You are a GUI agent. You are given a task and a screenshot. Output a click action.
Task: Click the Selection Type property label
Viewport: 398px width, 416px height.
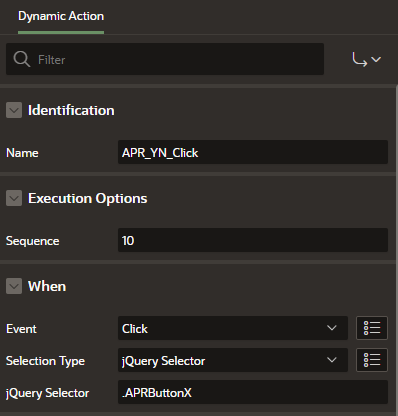45,361
